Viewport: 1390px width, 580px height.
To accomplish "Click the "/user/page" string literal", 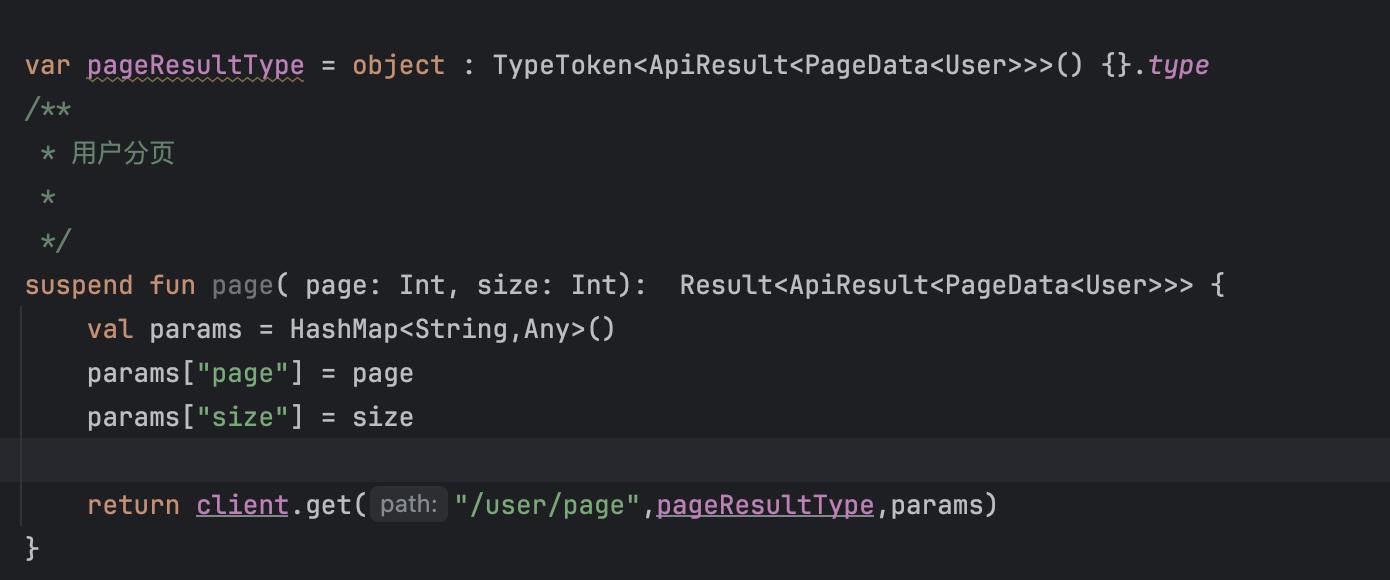I will click(x=547, y=505).
